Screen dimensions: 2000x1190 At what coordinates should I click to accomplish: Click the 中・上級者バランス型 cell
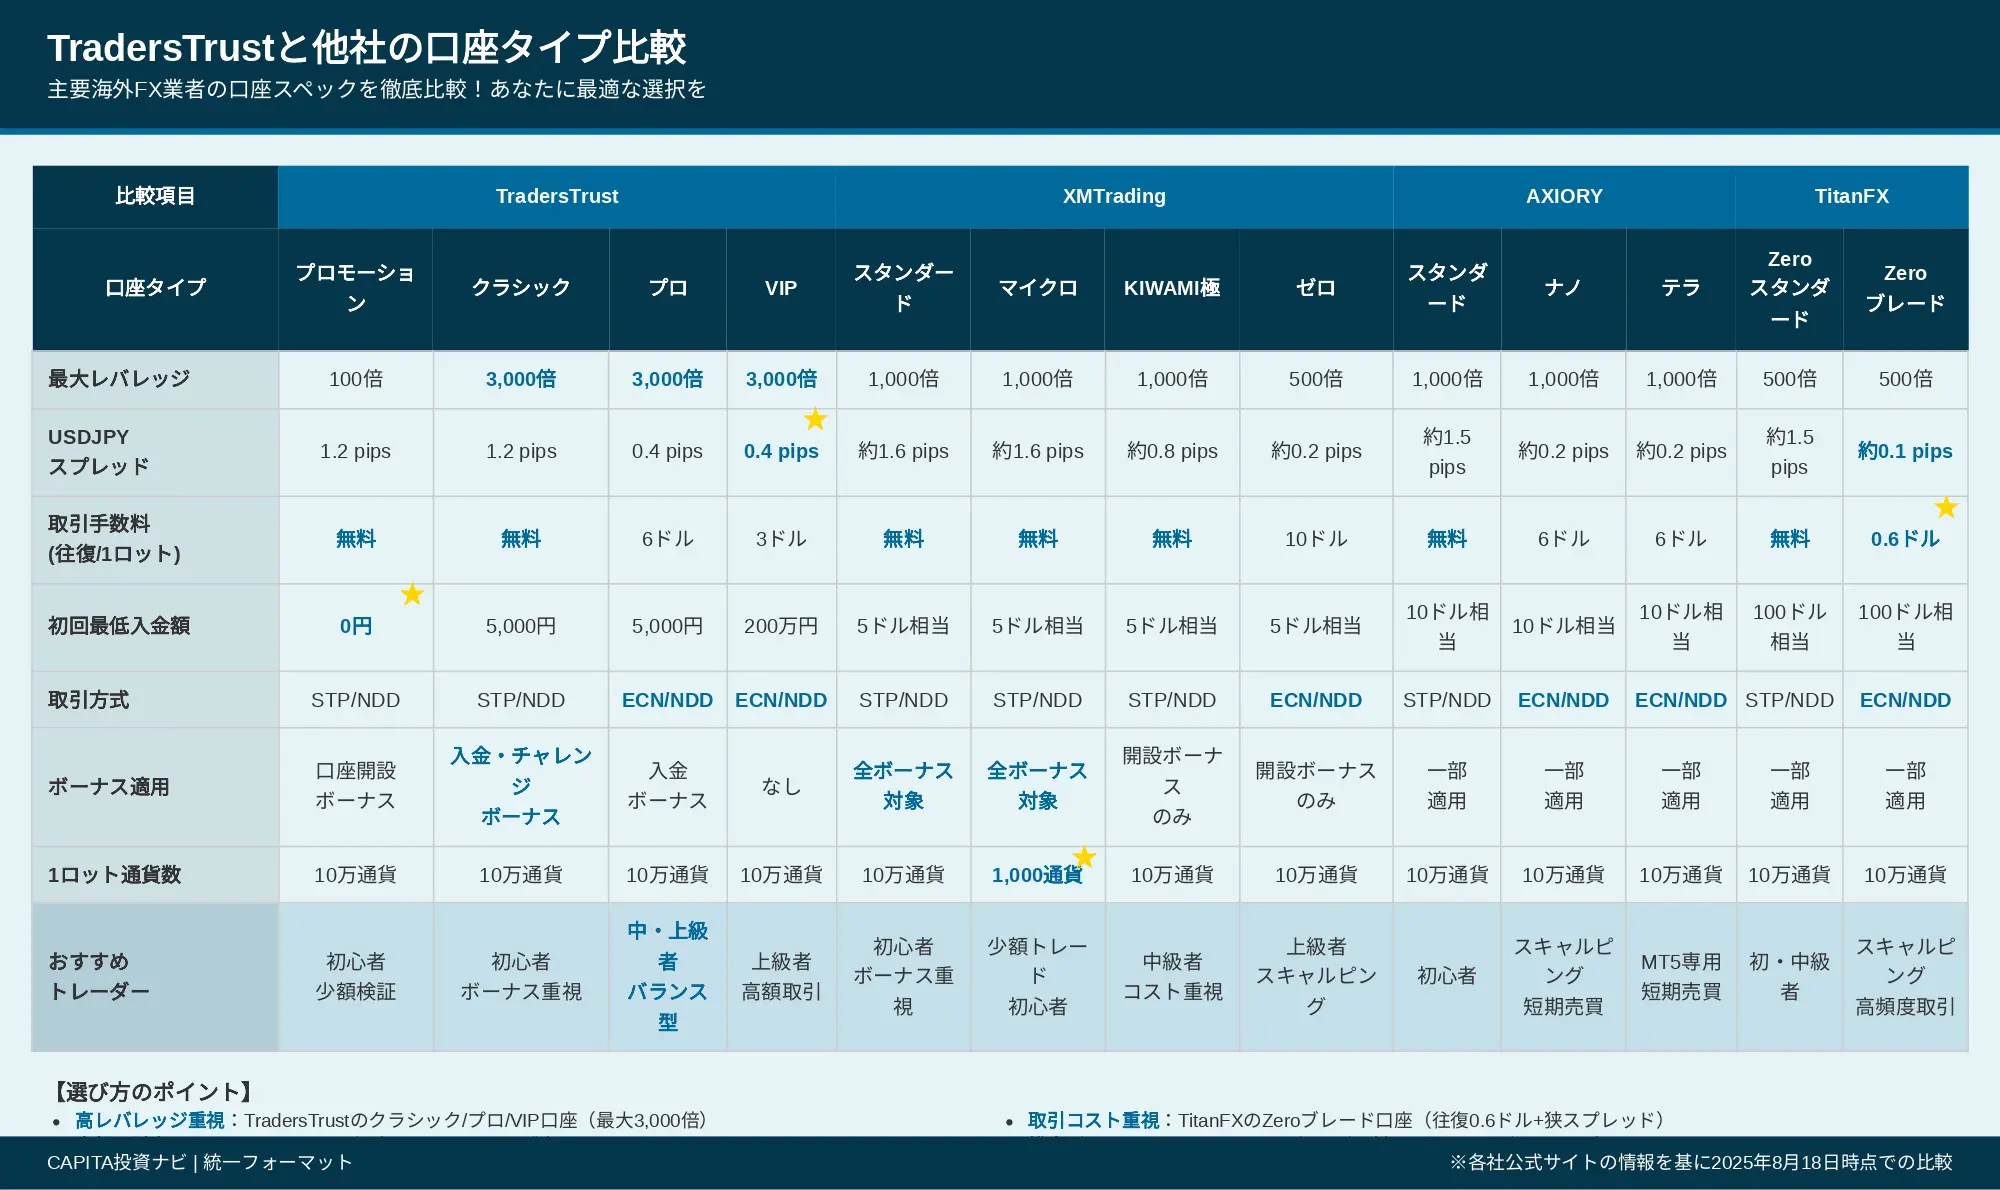pos(667,976)
